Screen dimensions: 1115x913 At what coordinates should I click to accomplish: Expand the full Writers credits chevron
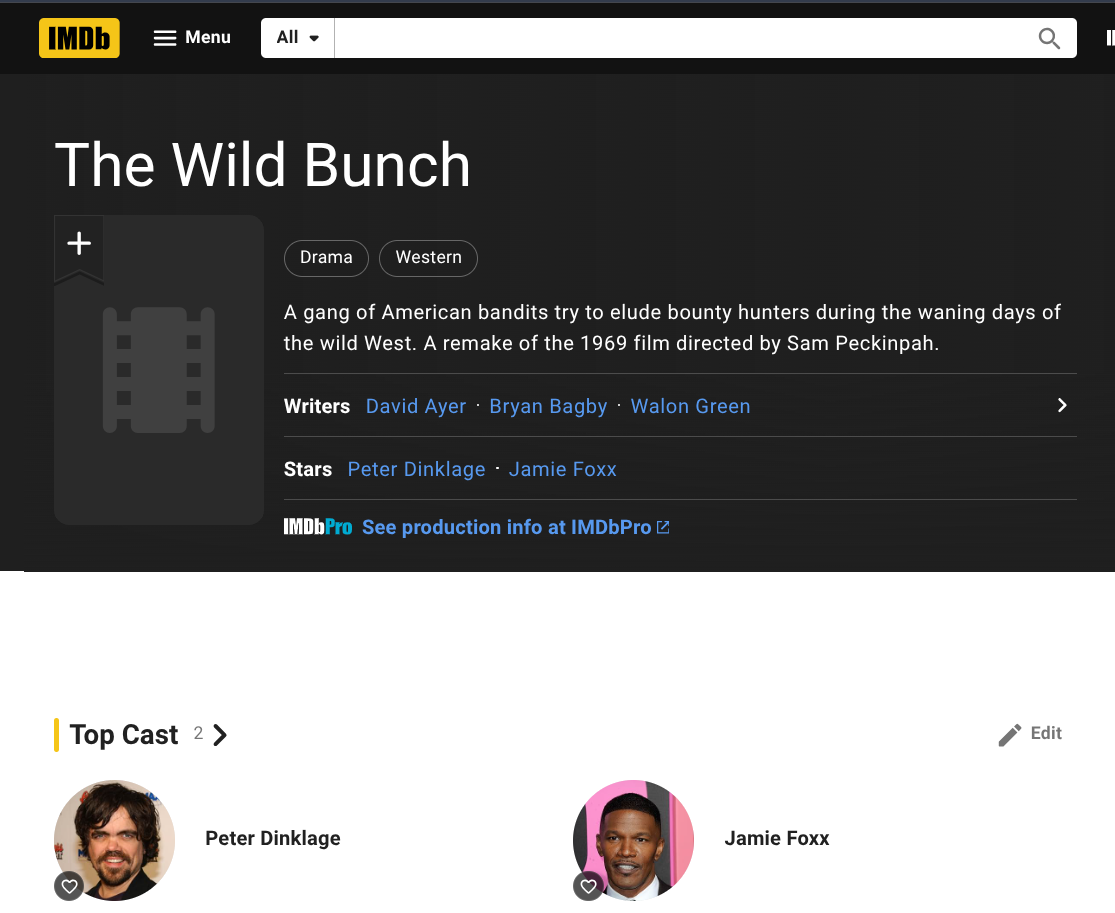coord(1062,405)
